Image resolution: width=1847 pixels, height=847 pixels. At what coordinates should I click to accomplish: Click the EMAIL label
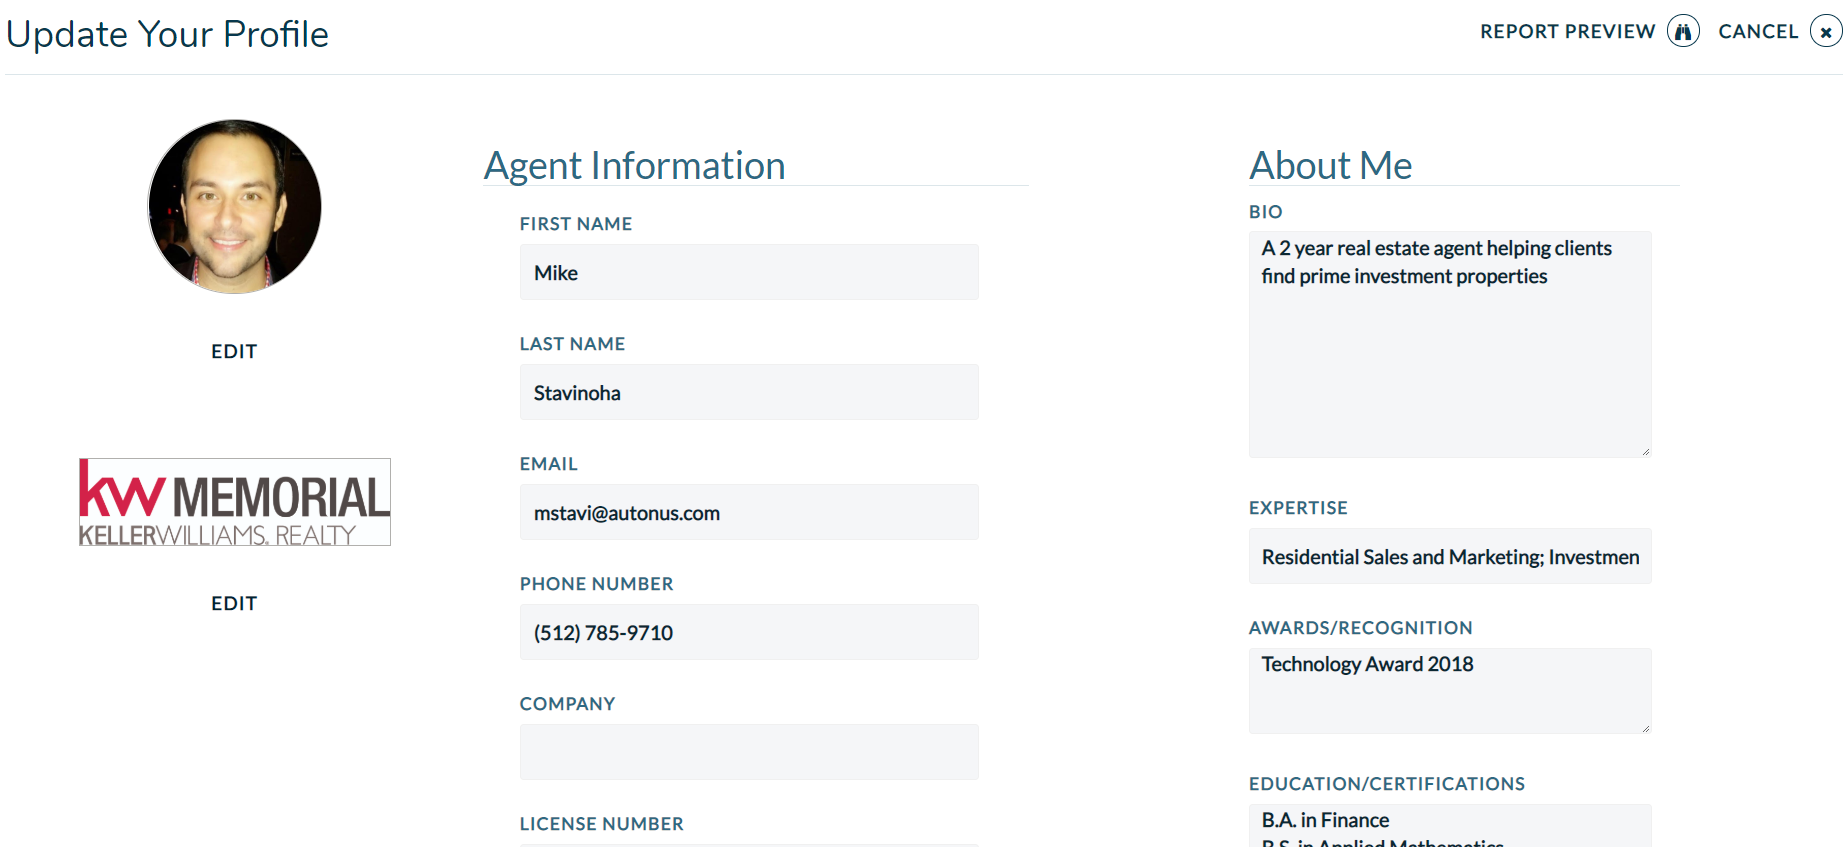(549, 464)
